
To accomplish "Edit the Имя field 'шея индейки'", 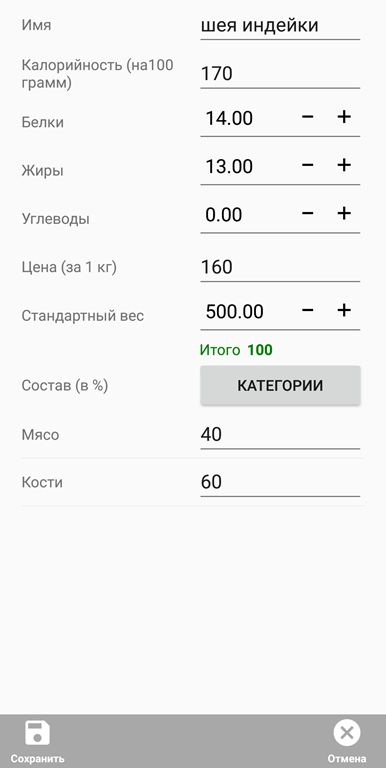I will click(280, 26).
